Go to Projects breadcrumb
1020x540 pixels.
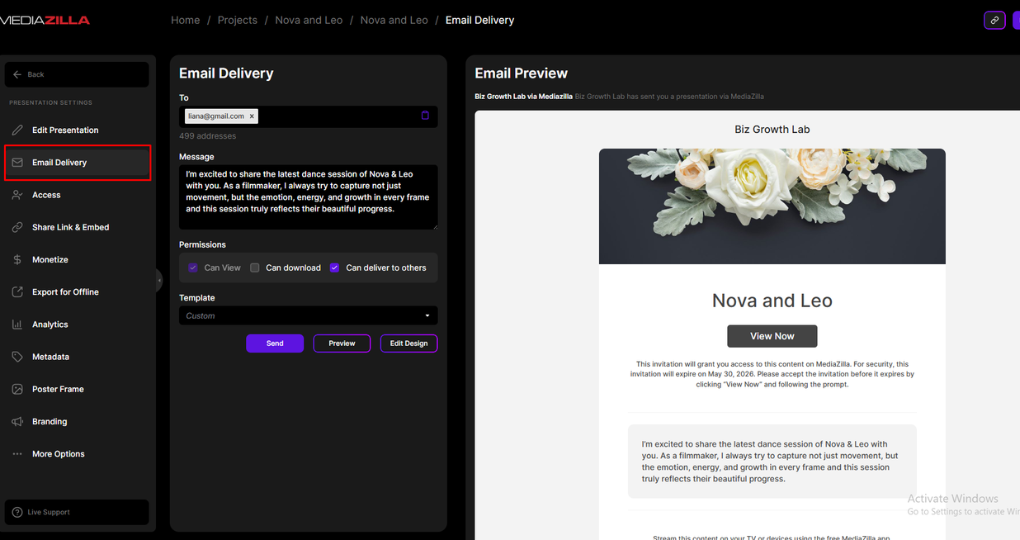(237, 20)
